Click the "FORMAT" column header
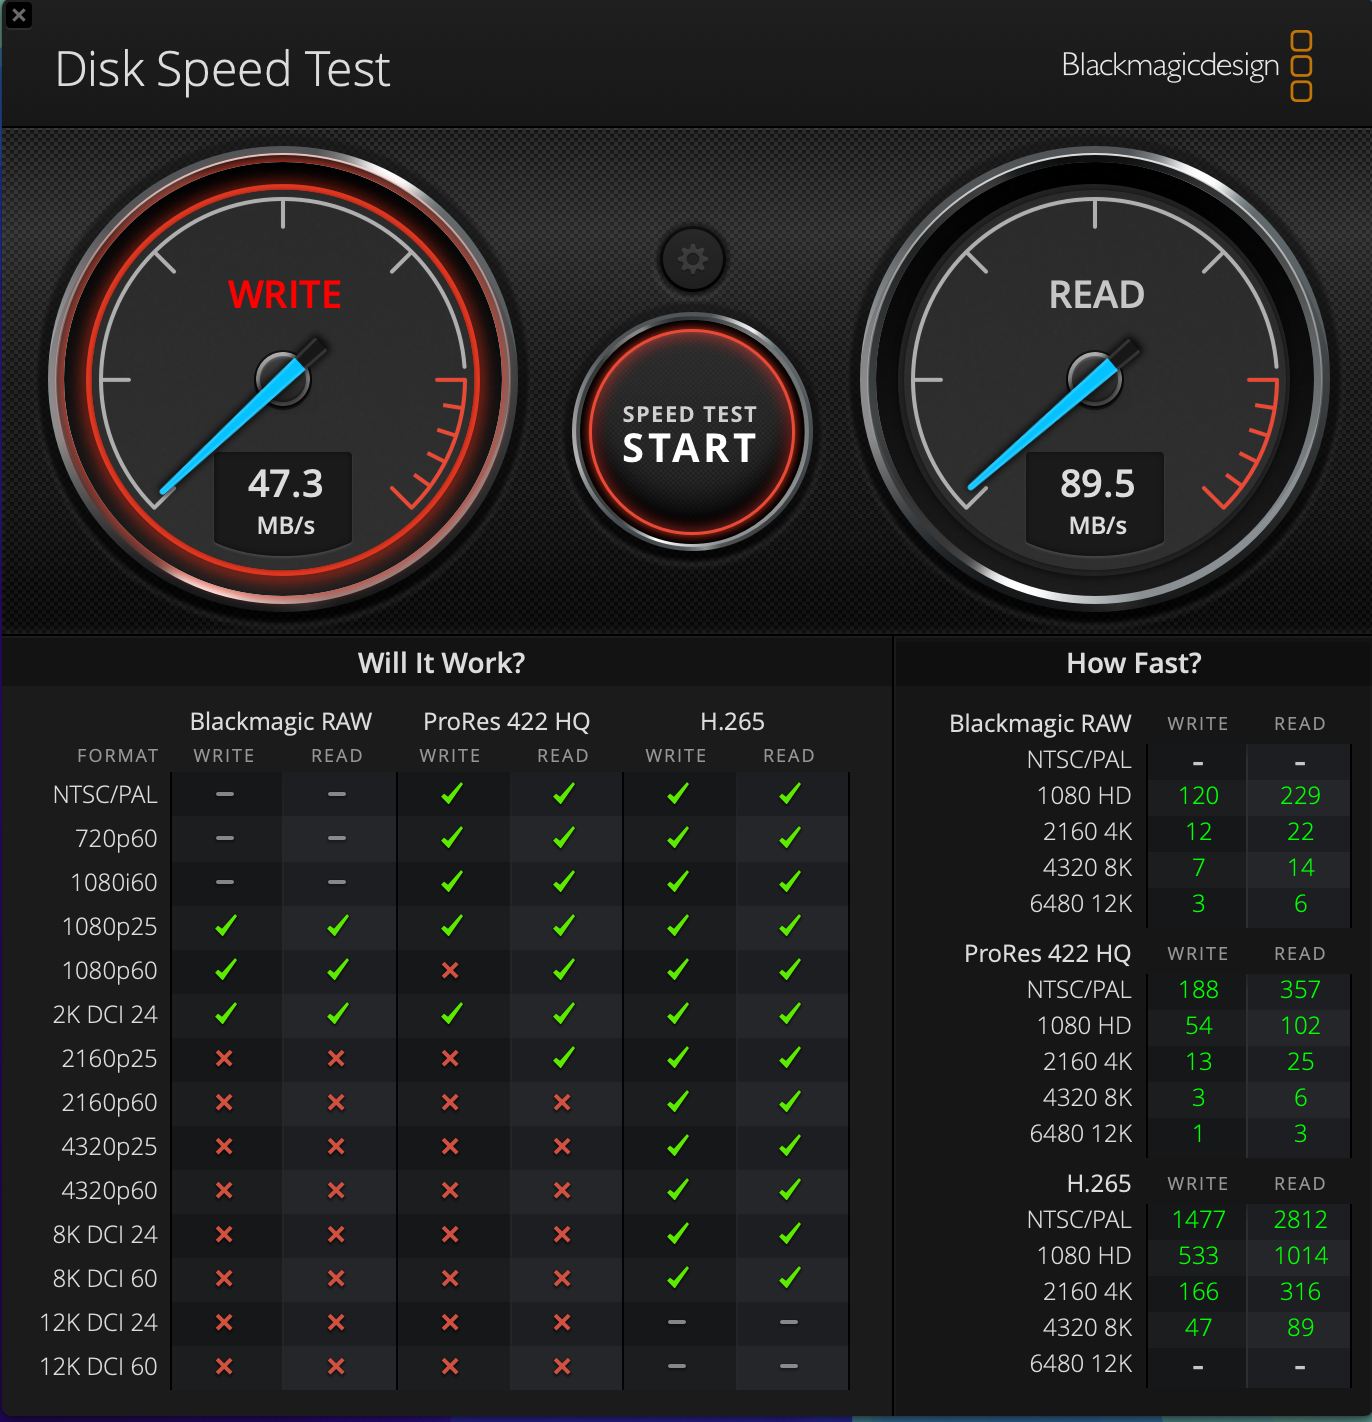The image size is (1372, 1422). pos(118,756)
